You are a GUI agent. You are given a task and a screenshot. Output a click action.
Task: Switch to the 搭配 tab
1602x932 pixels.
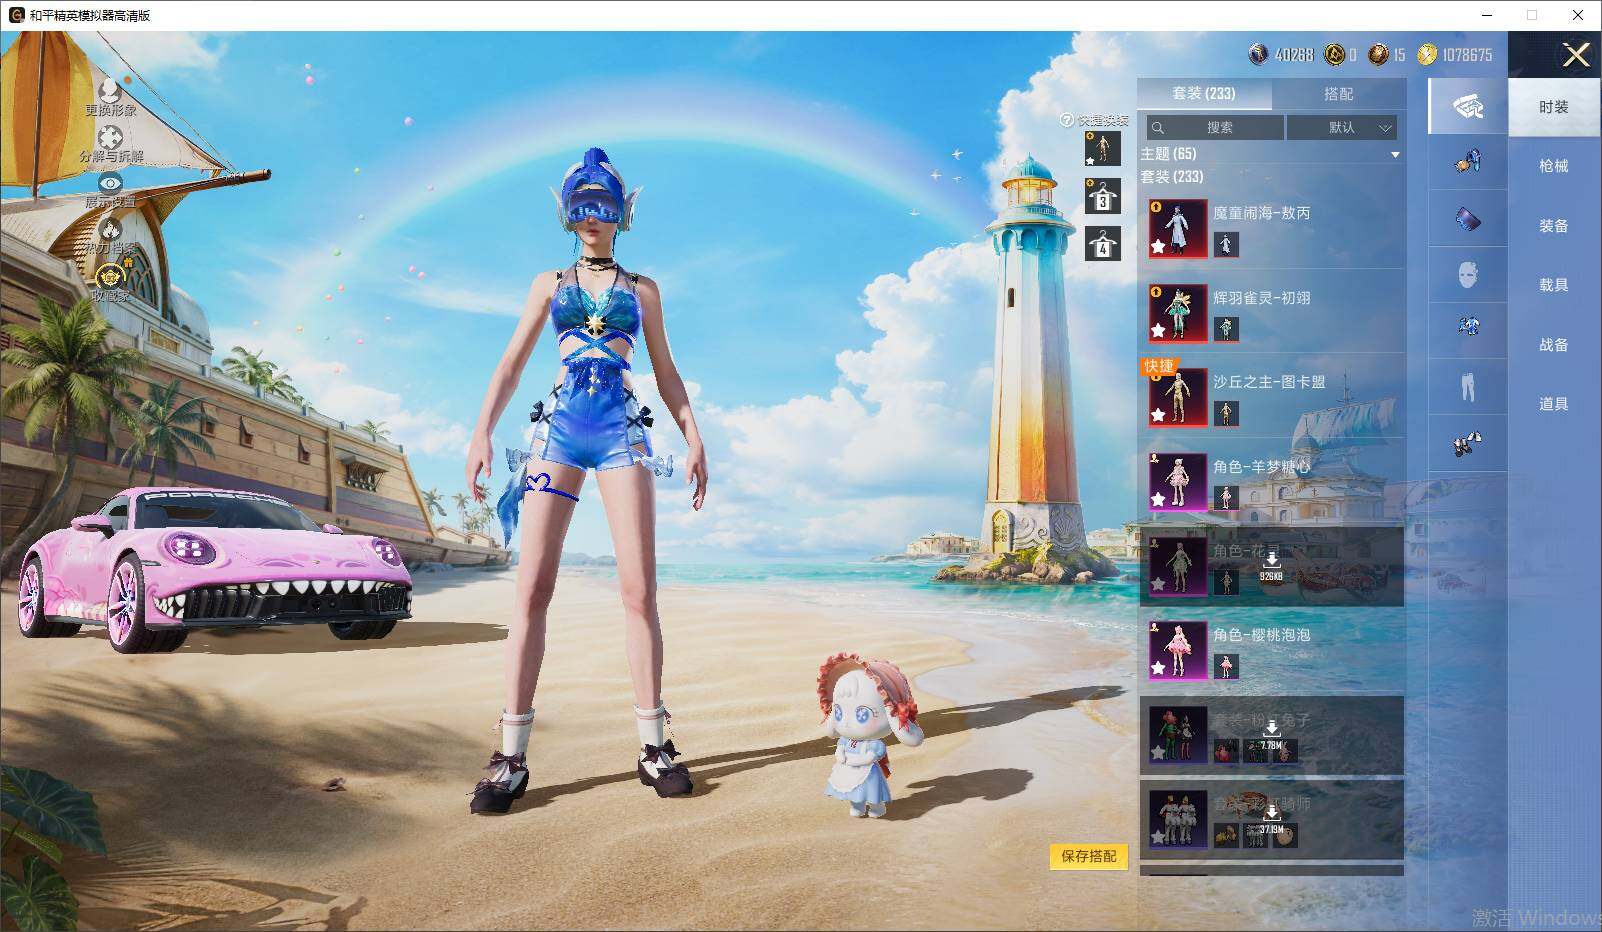(x=1338, y=94)
